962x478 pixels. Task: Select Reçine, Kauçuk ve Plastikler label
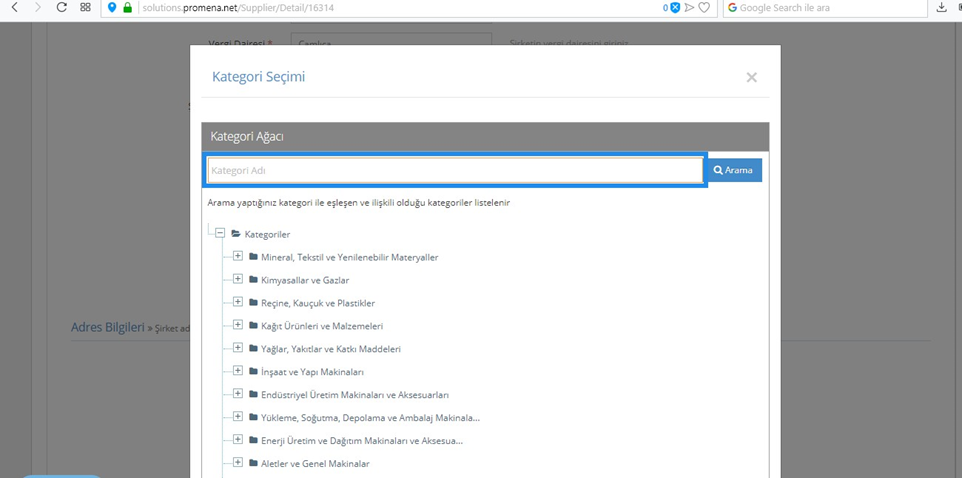[x=318, y=303]
